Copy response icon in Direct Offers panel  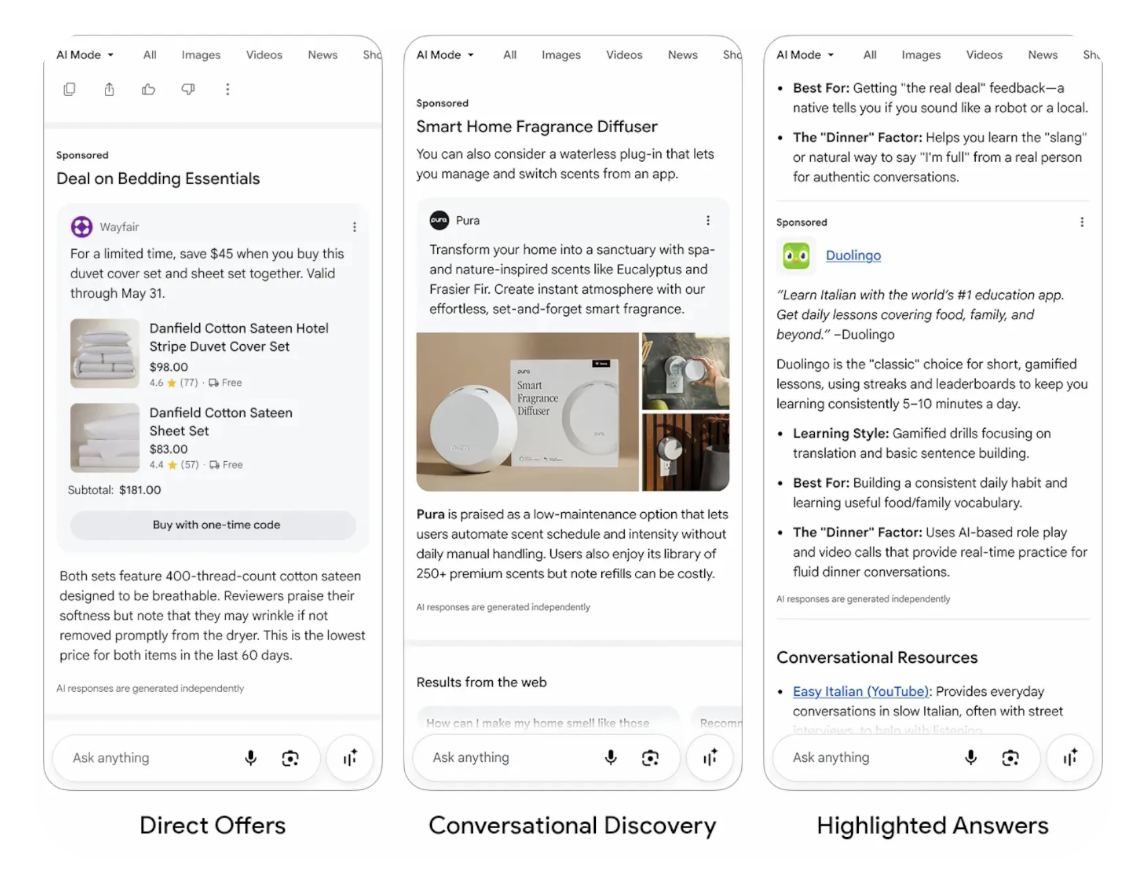[70, 89]
